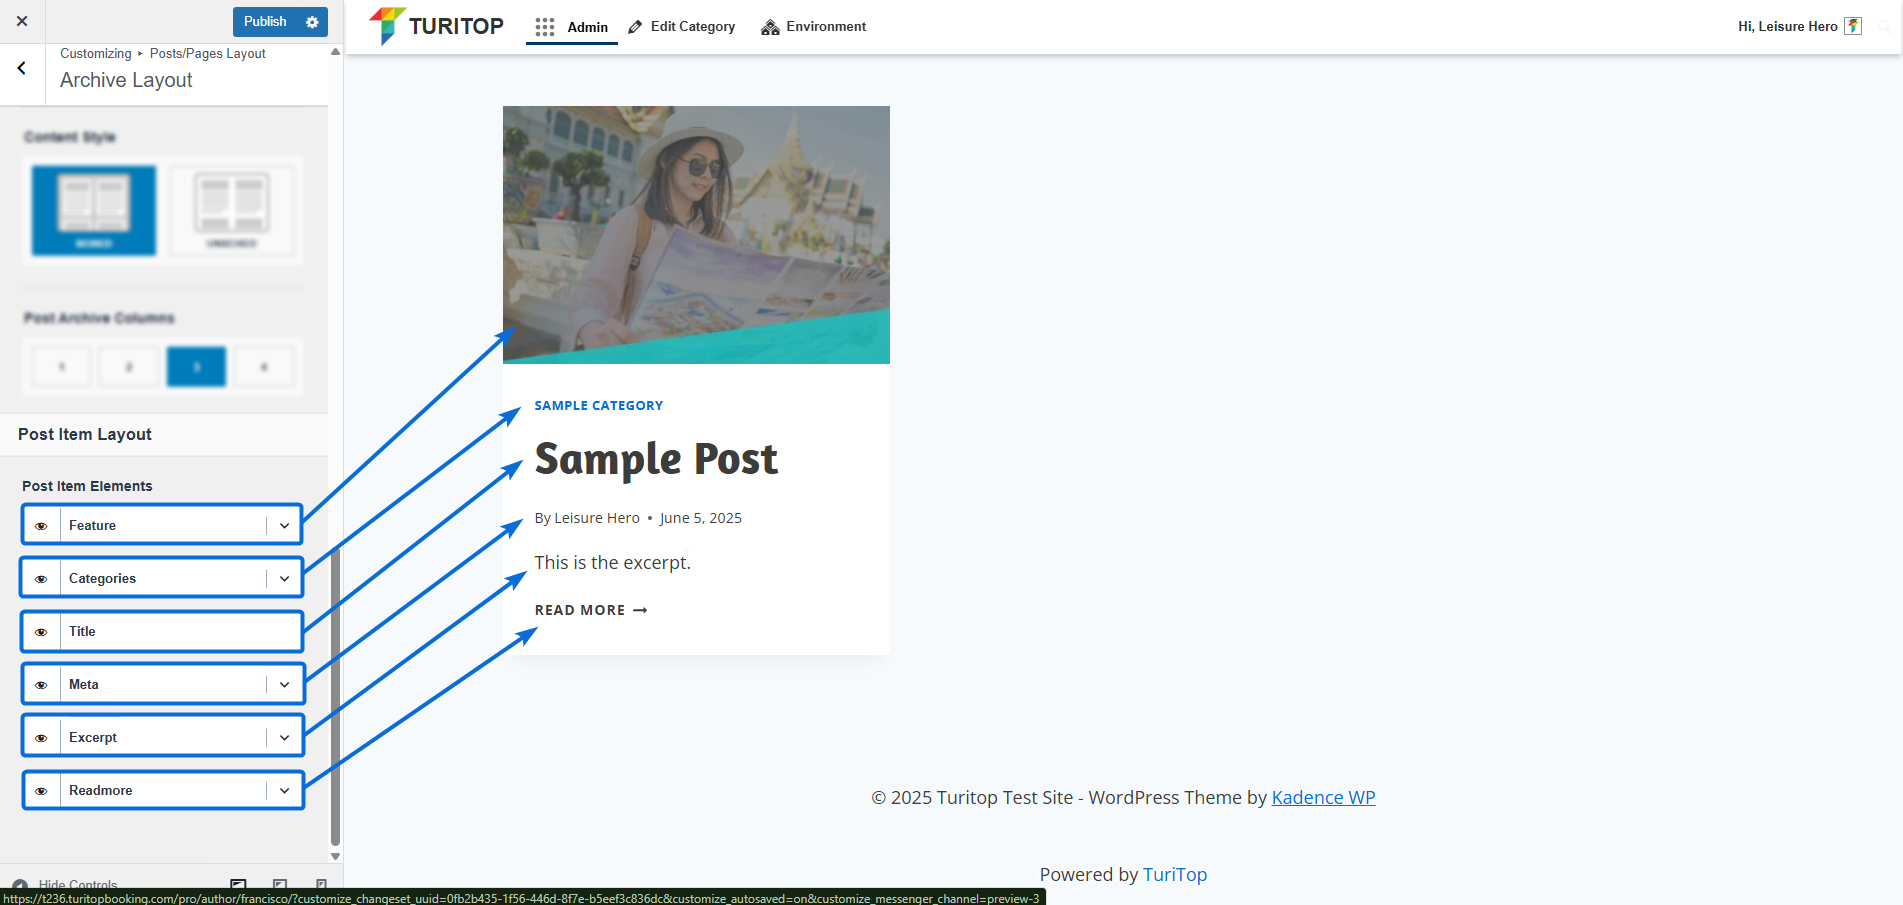Expand the Meta element options chevron
This screenshot has width=1903, height=905.
(285, 685)
